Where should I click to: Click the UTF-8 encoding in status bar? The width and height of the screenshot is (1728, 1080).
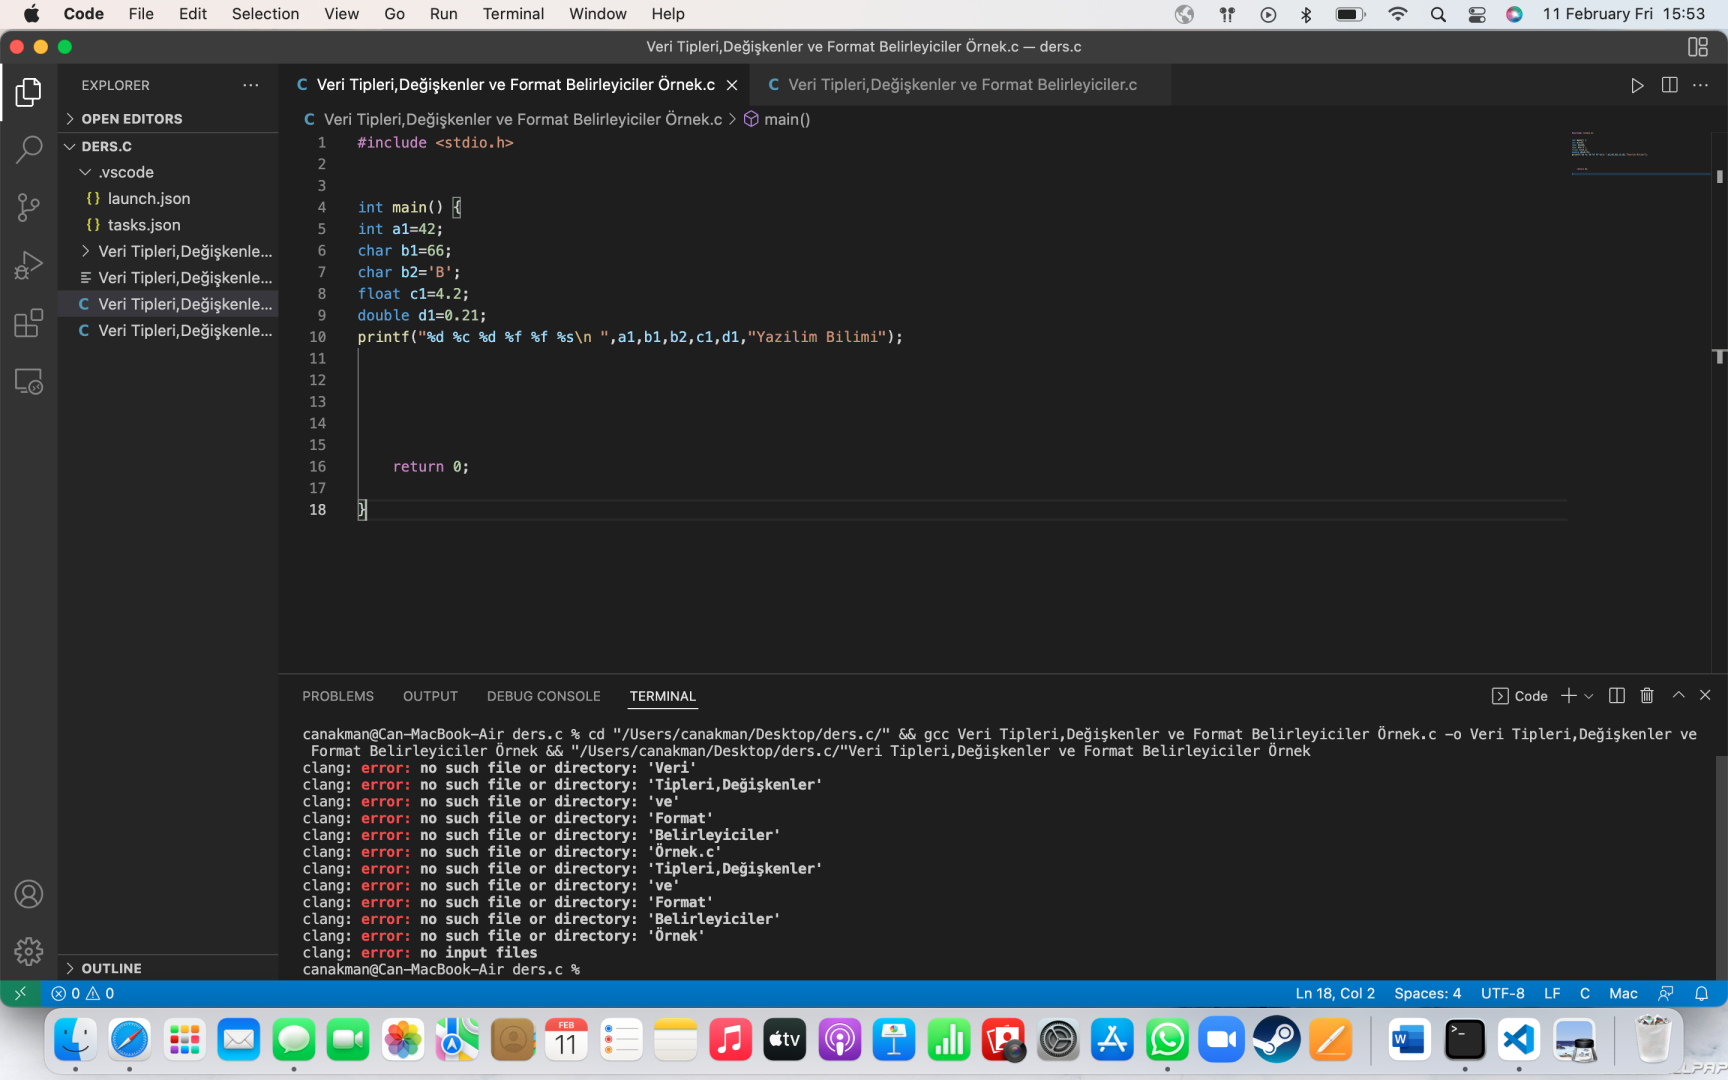tap(1502, 993)
